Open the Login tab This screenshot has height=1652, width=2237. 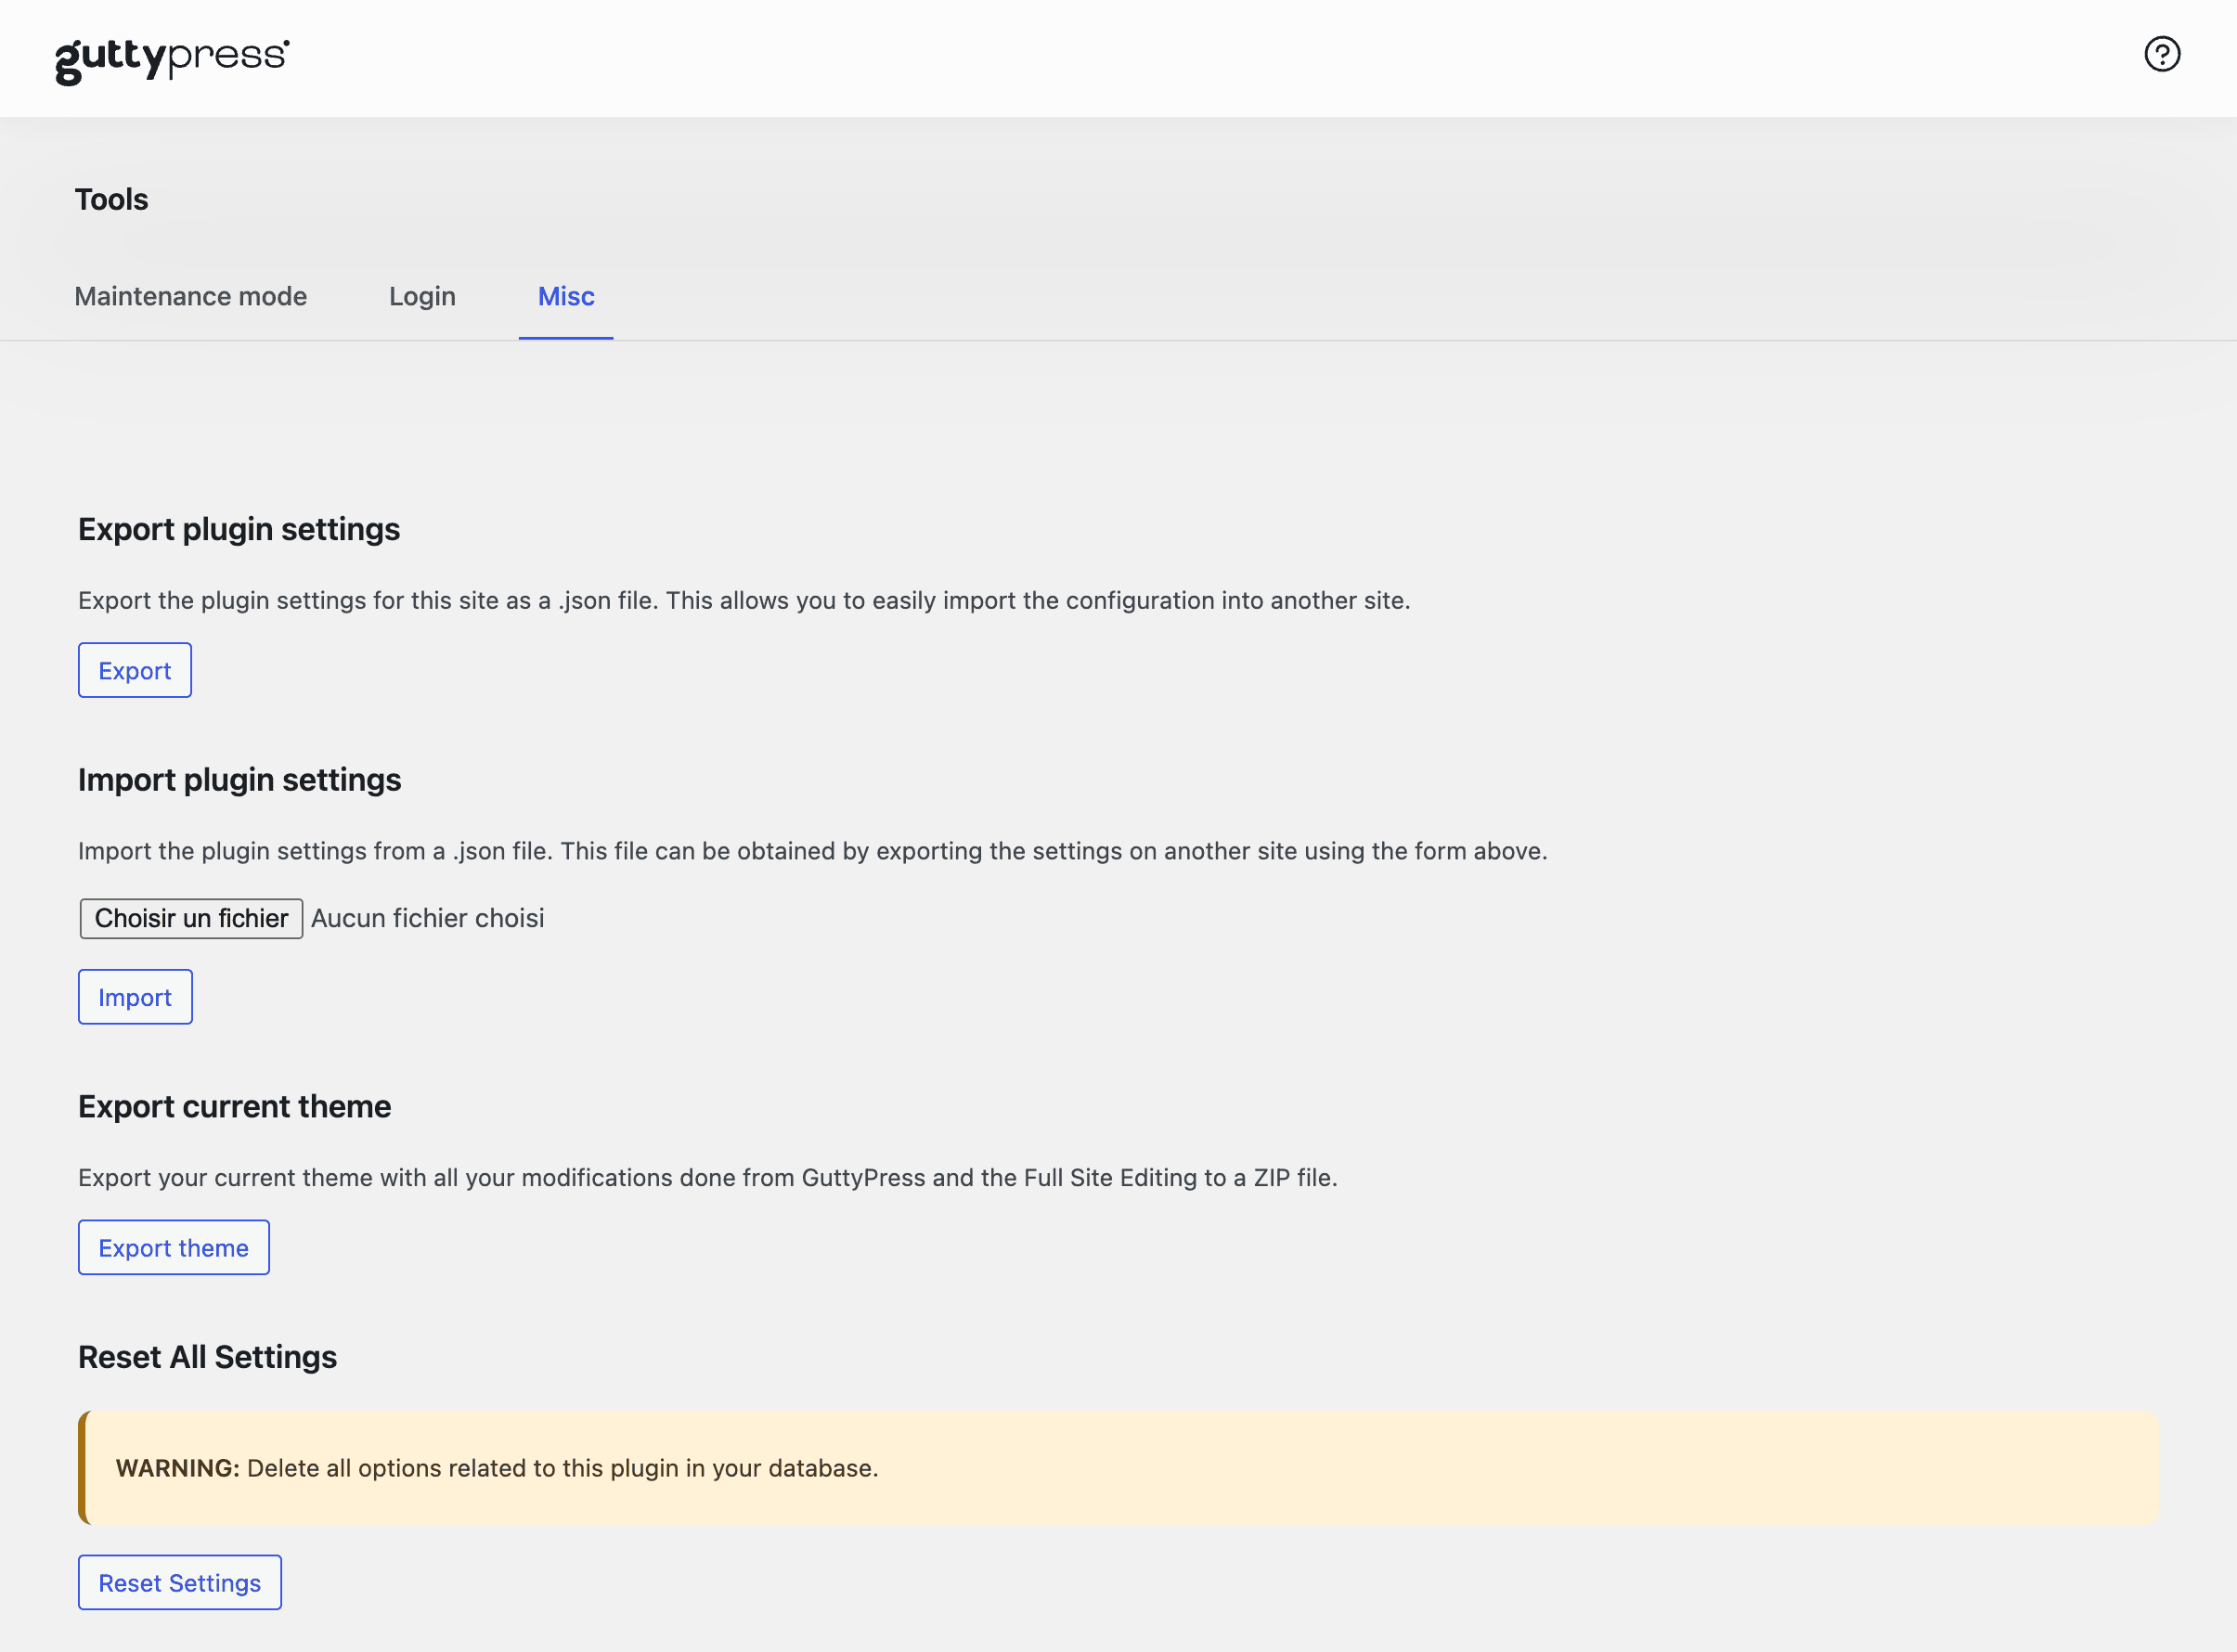[422, 296]
